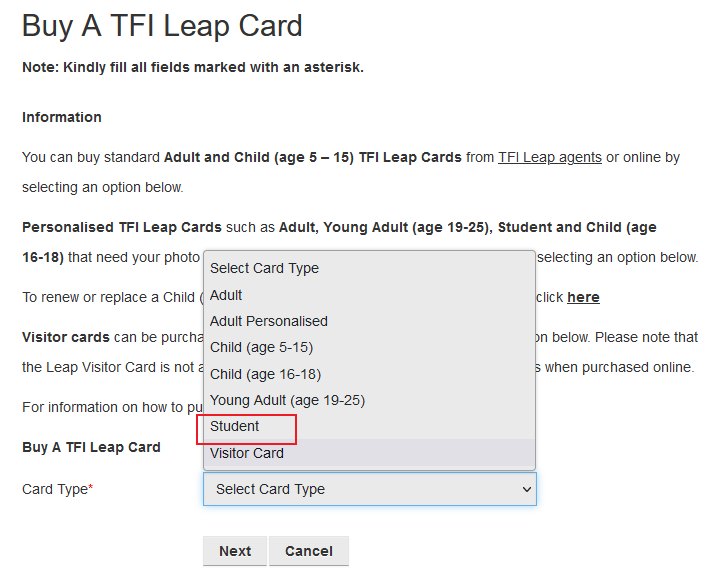
Task: Pick Adult Personalised from the list
Action: (x=268, y=321)
